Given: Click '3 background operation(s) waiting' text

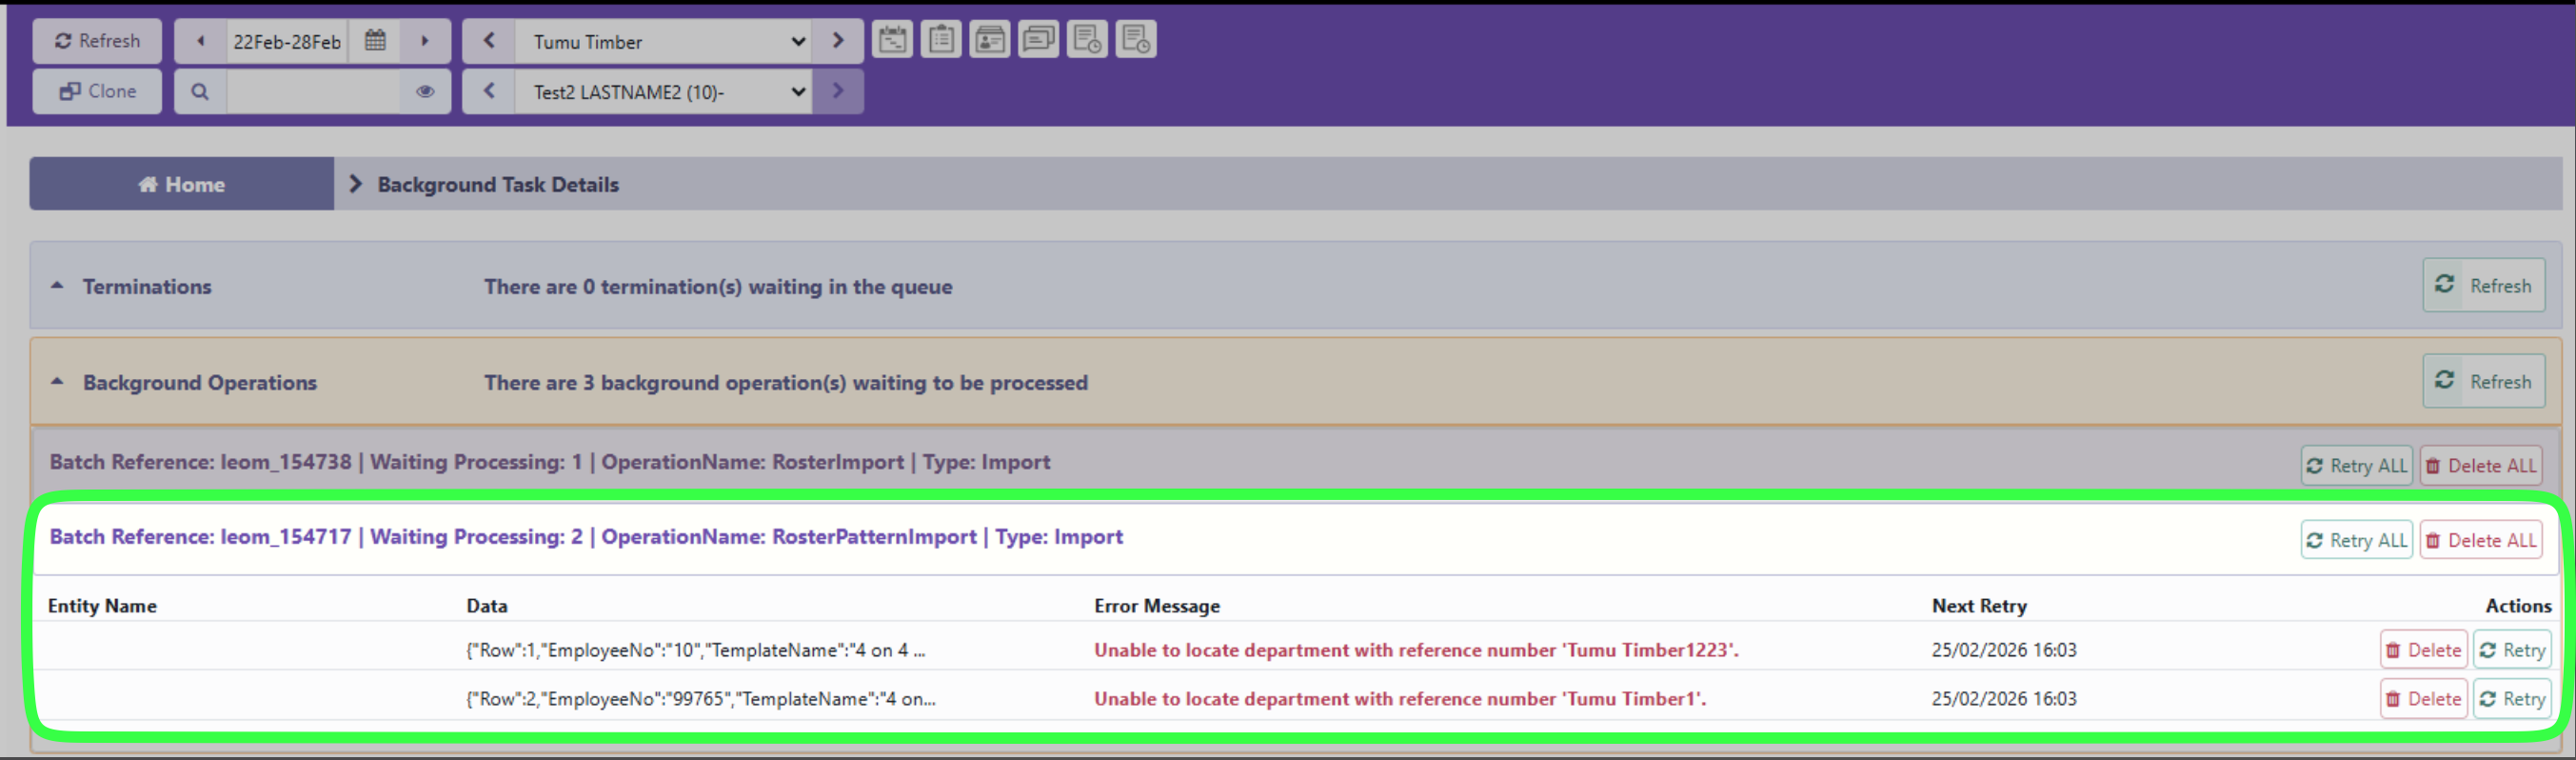Looking at the screenshot, I should pos(786,383).
